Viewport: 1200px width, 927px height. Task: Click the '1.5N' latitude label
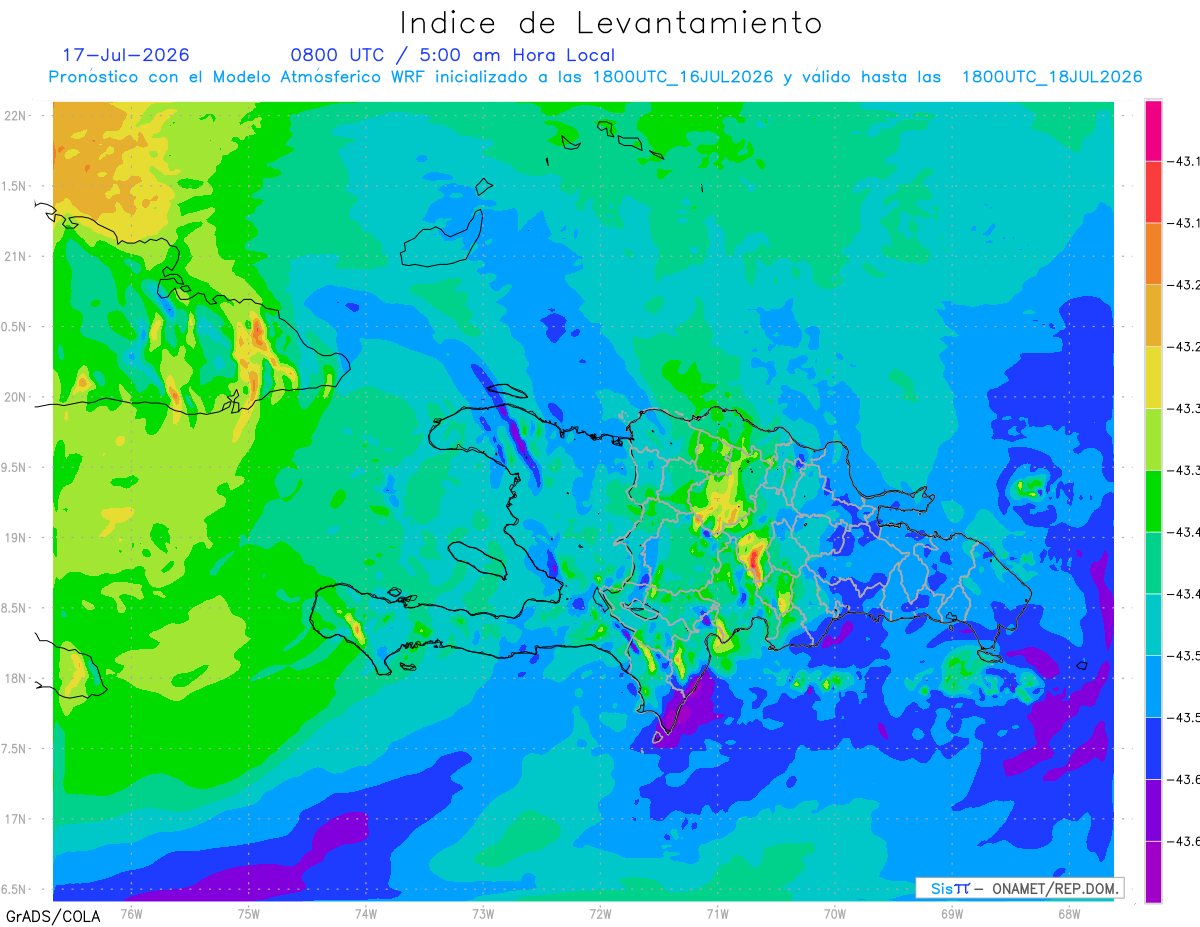(16, 186)
